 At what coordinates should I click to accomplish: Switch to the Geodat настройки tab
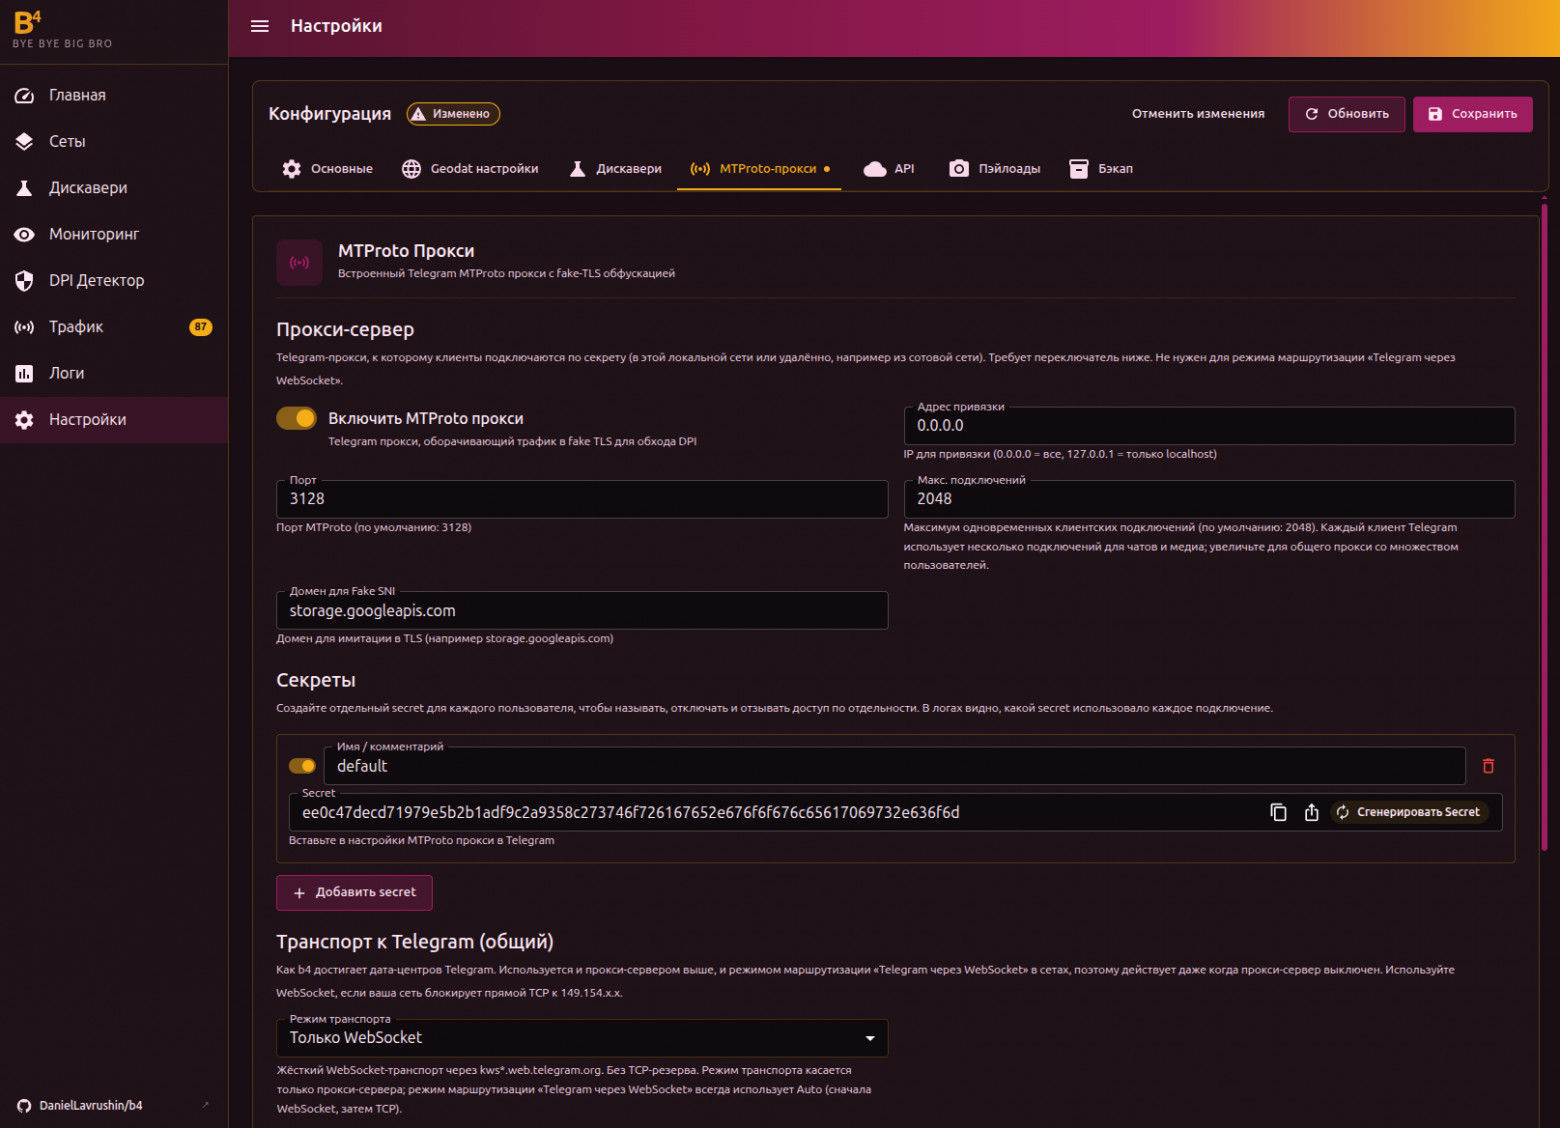[470, 169]
